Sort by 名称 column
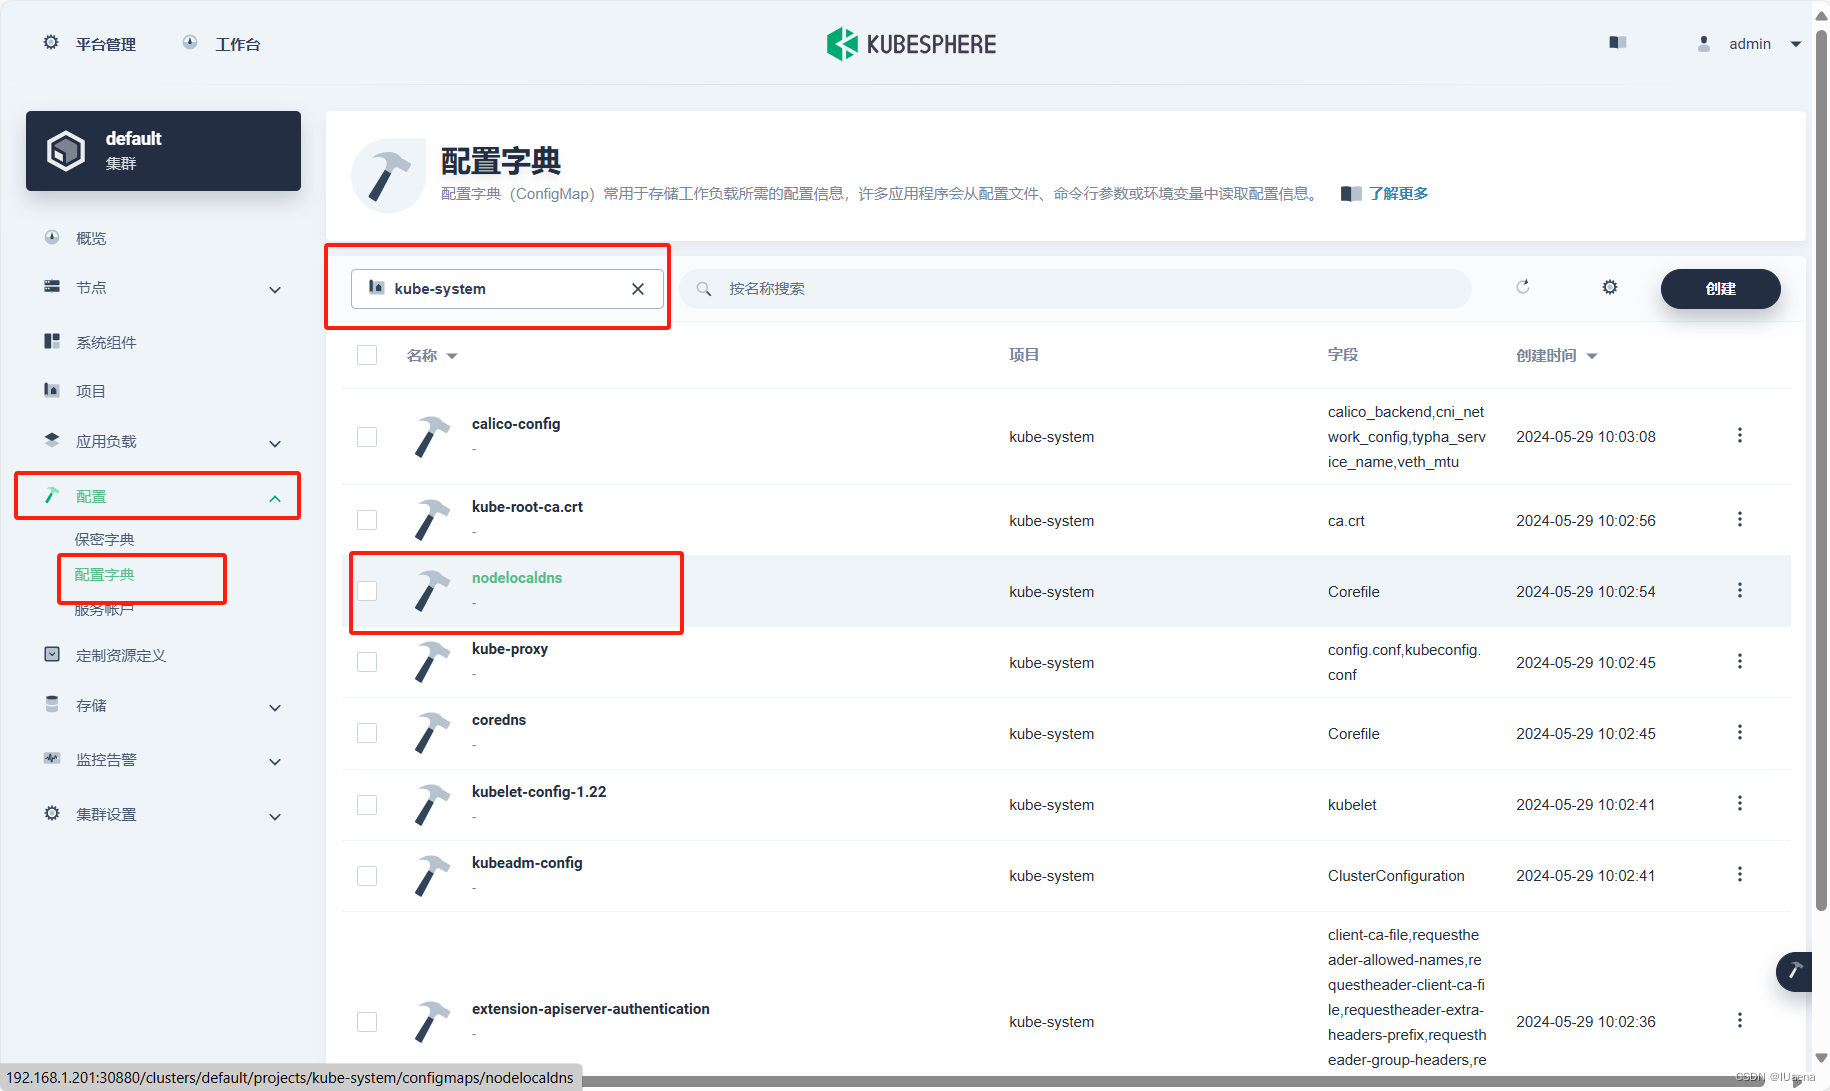The width and height of the screenshot is (1830, 1091). pos(432,355)
